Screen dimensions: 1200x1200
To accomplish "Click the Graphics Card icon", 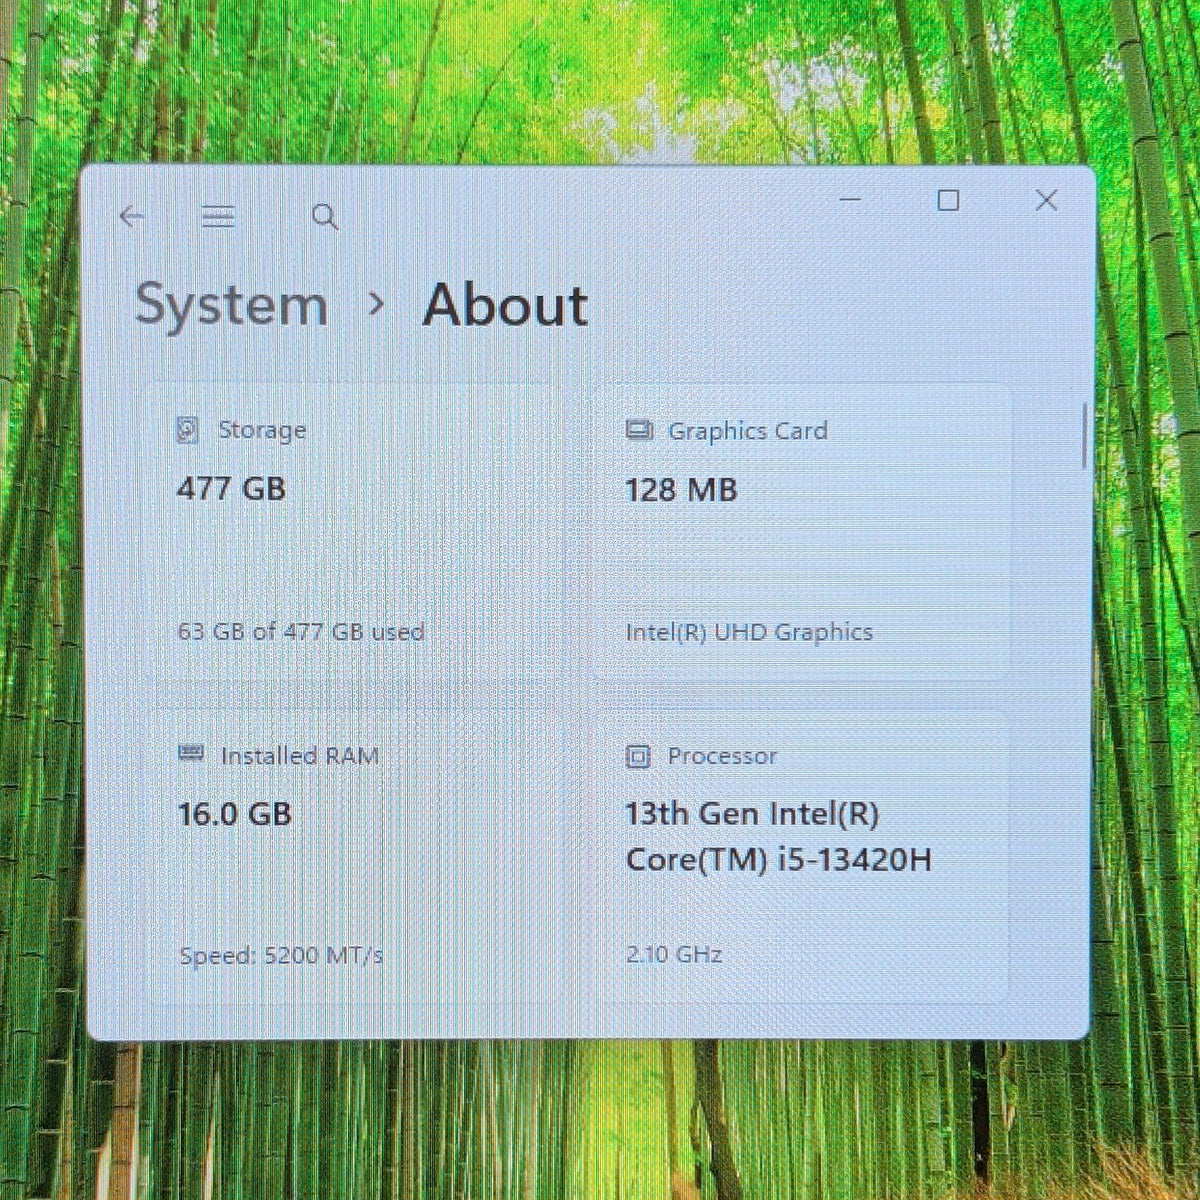I will pos(639,431).
